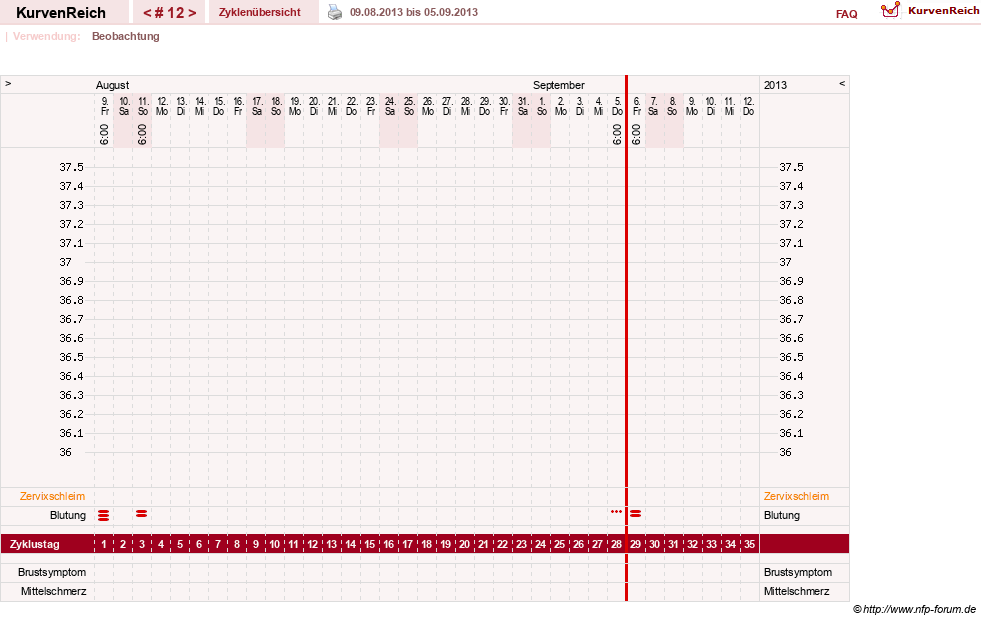The width and height of the screenshot is (981, 621).
Task: Click the left 37.5 temperature label
Action: [71, 167]
